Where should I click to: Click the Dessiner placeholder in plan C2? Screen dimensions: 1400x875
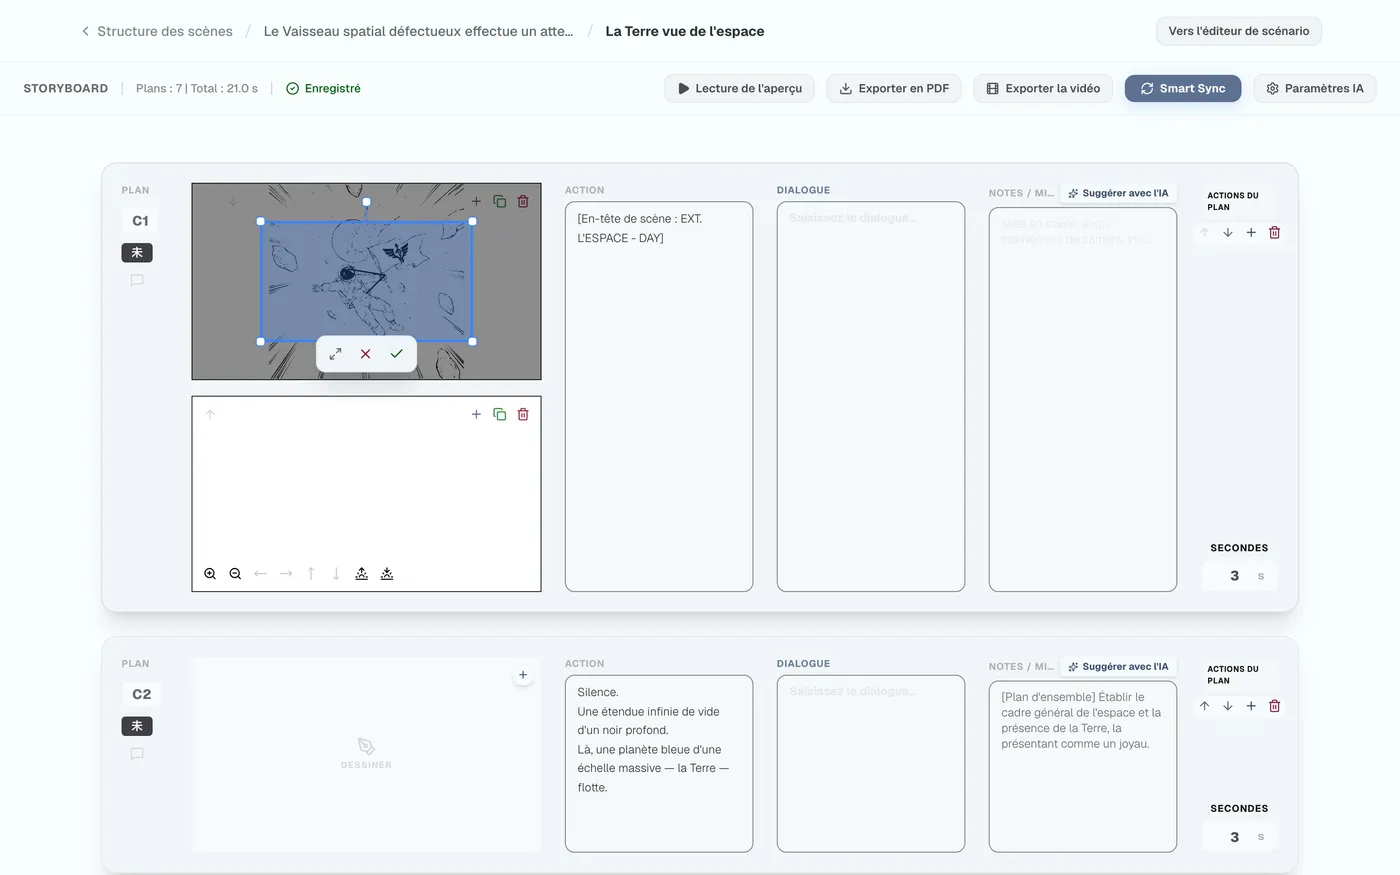[366, 754]
